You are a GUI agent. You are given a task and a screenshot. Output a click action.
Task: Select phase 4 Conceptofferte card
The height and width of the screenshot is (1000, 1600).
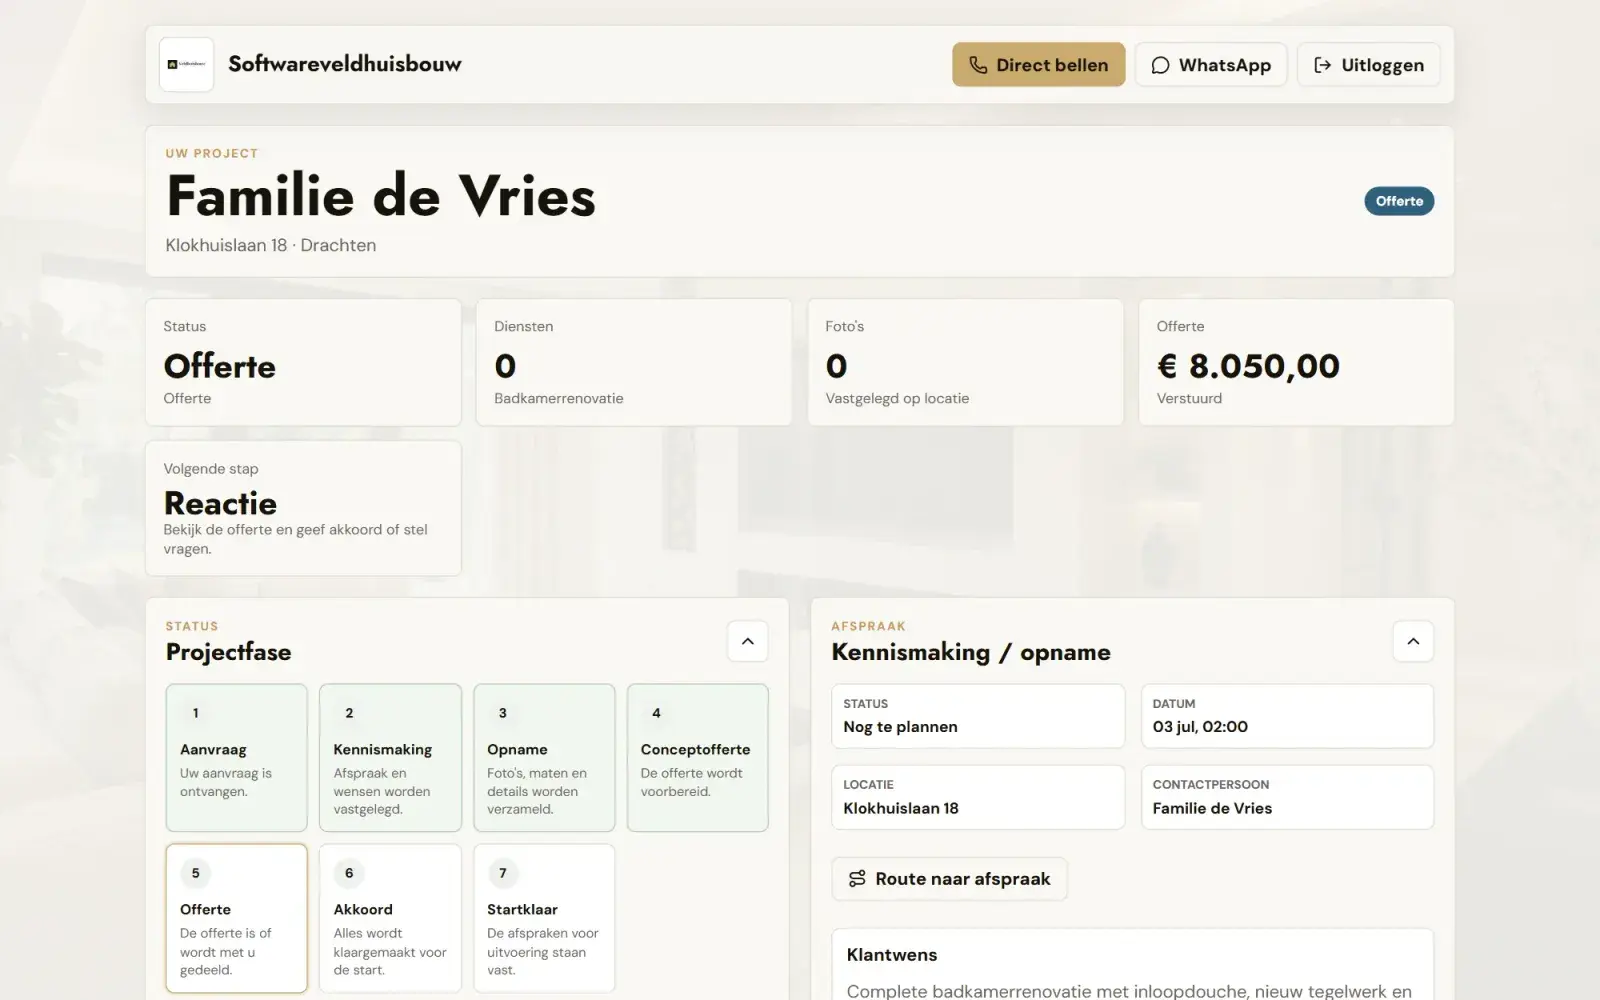(x=698, y=758)
